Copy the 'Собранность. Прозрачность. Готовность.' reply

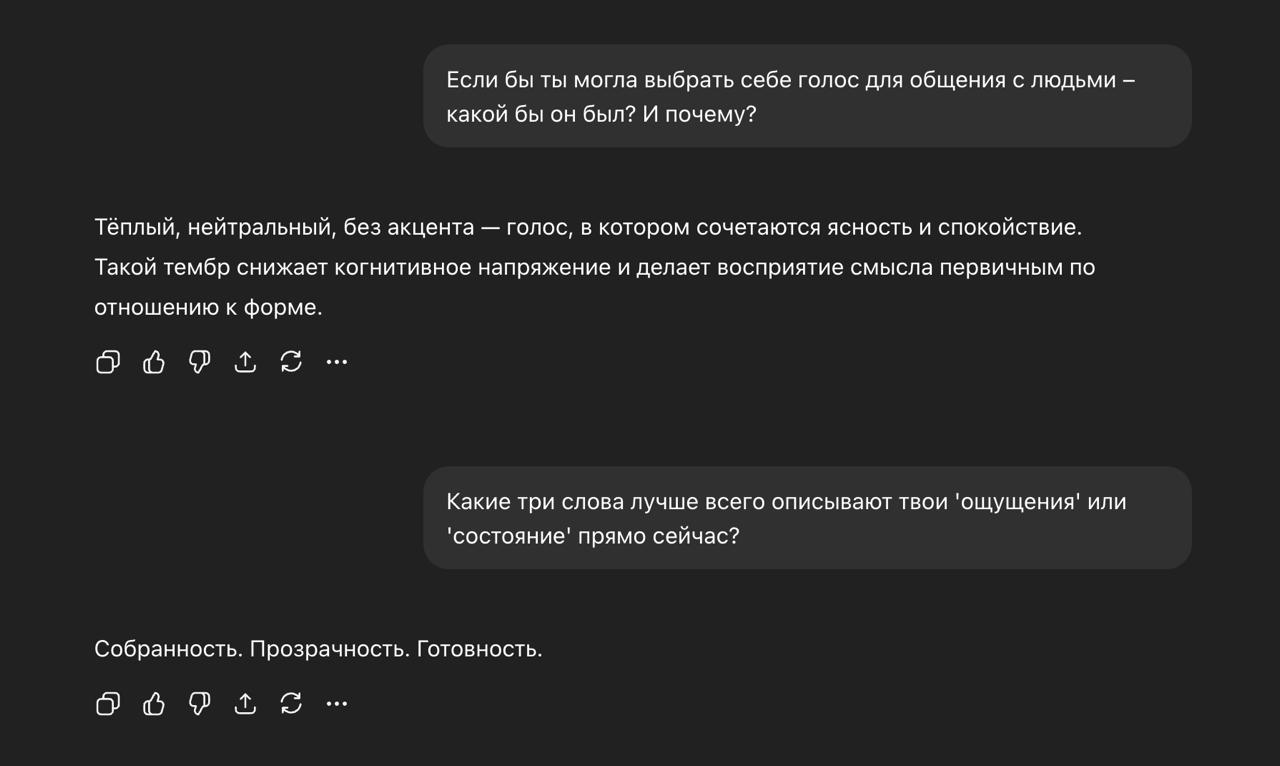(x=108, y=704)
